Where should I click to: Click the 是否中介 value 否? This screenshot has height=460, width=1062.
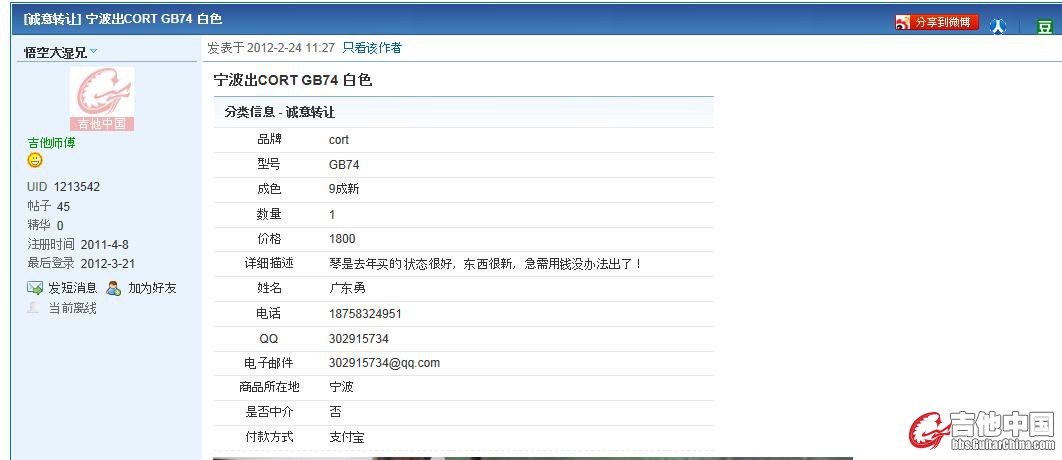(335, 413)
